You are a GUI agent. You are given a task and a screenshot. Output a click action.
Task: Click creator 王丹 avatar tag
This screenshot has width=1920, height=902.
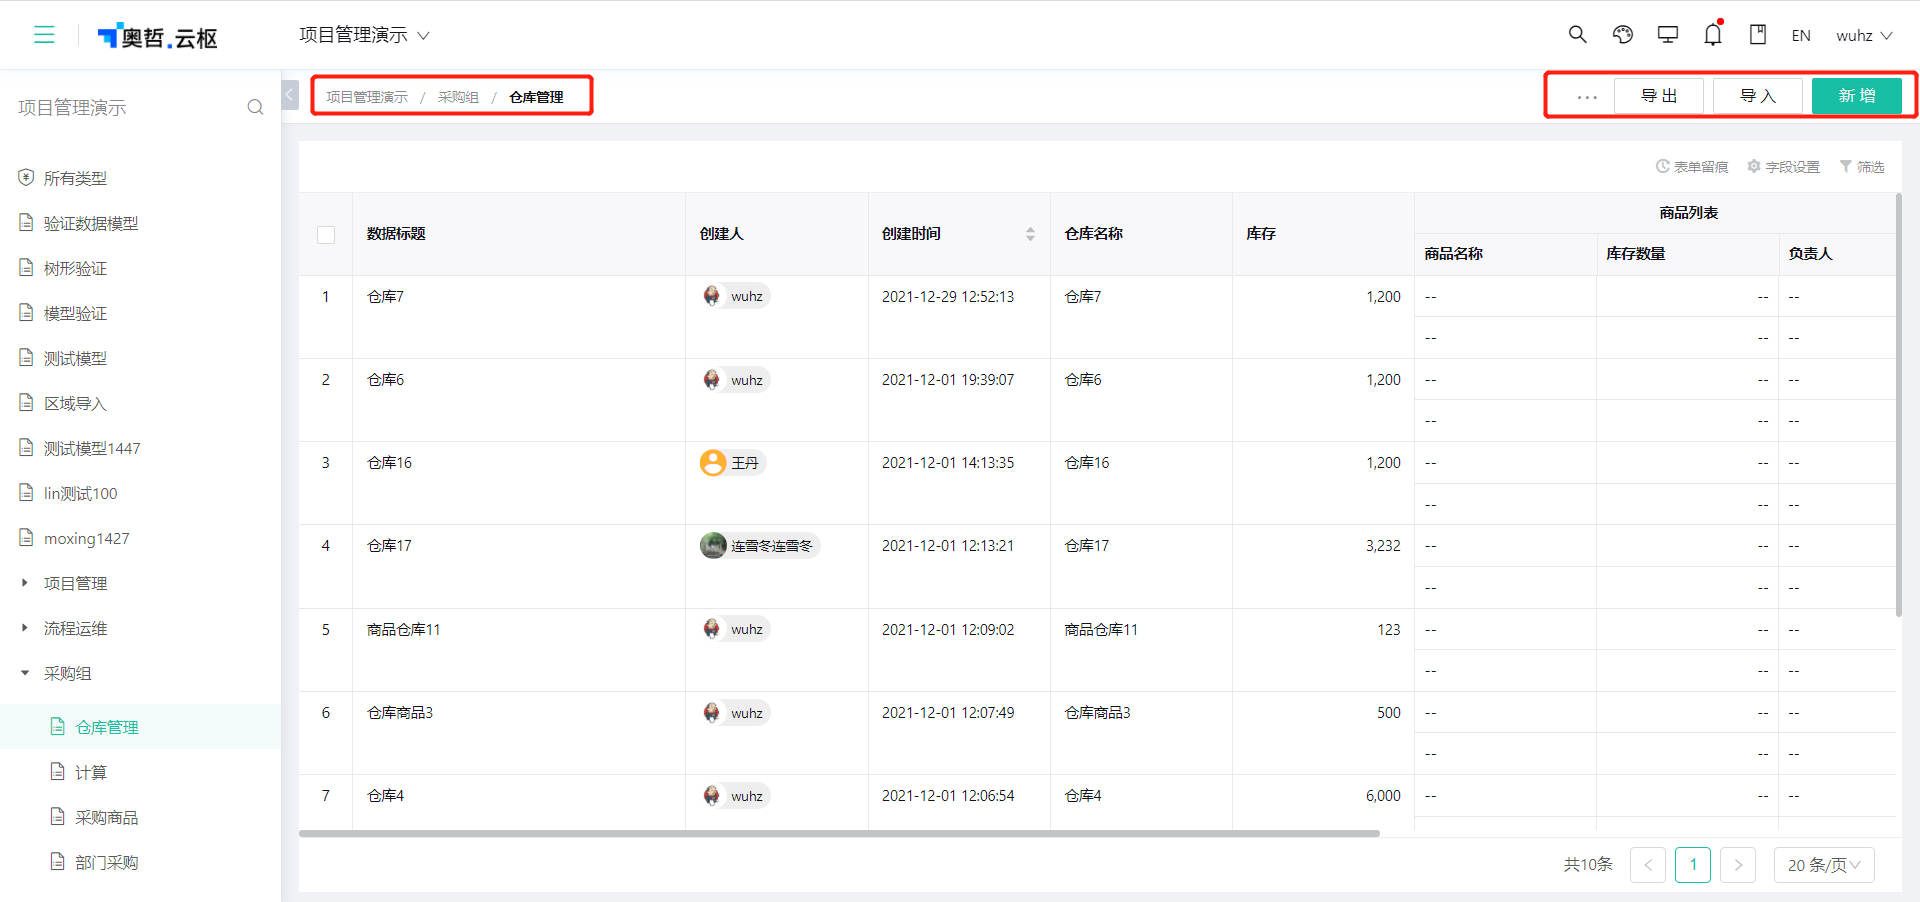click(x=732, y=463)
